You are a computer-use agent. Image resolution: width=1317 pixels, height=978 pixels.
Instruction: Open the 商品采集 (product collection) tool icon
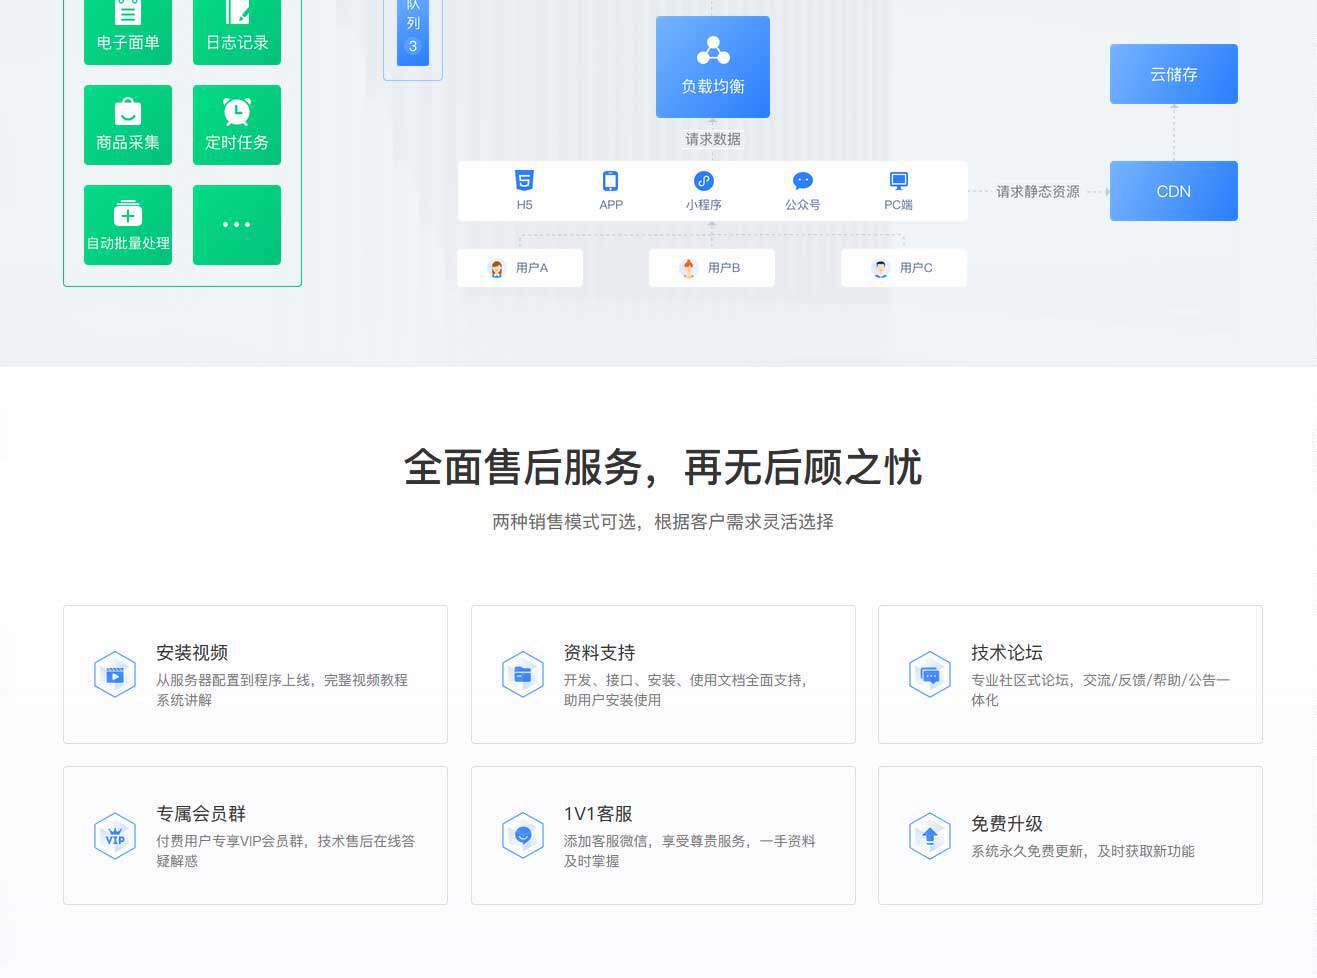[x=127, y=124]
